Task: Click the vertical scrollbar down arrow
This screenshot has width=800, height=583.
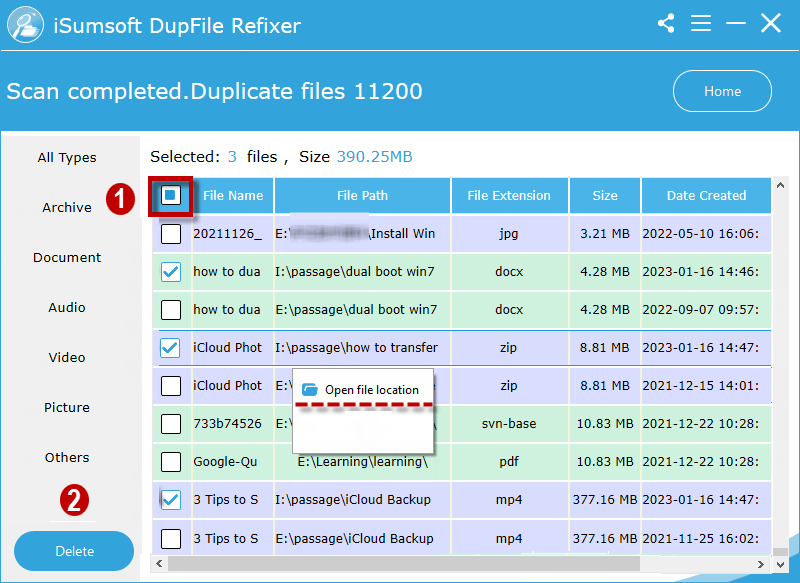Action: (x=780, y=564)
